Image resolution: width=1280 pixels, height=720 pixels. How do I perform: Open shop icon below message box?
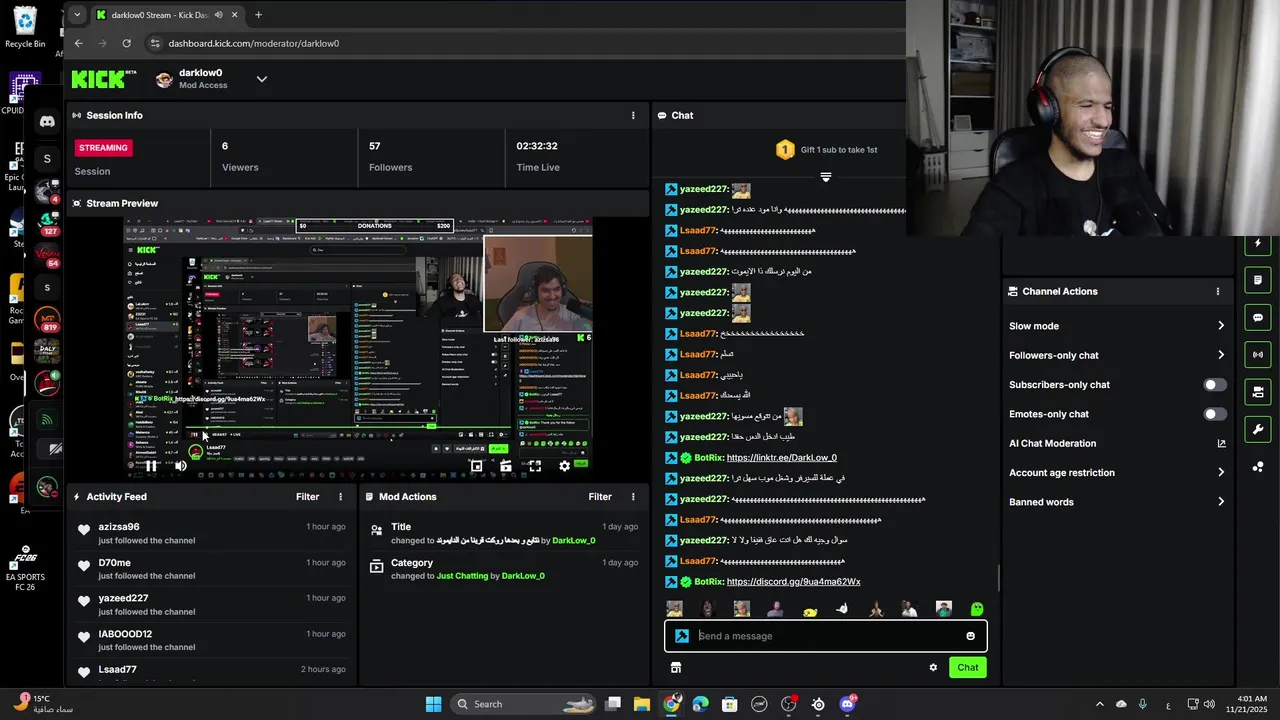pyautogui.click(x=676, y=667)
